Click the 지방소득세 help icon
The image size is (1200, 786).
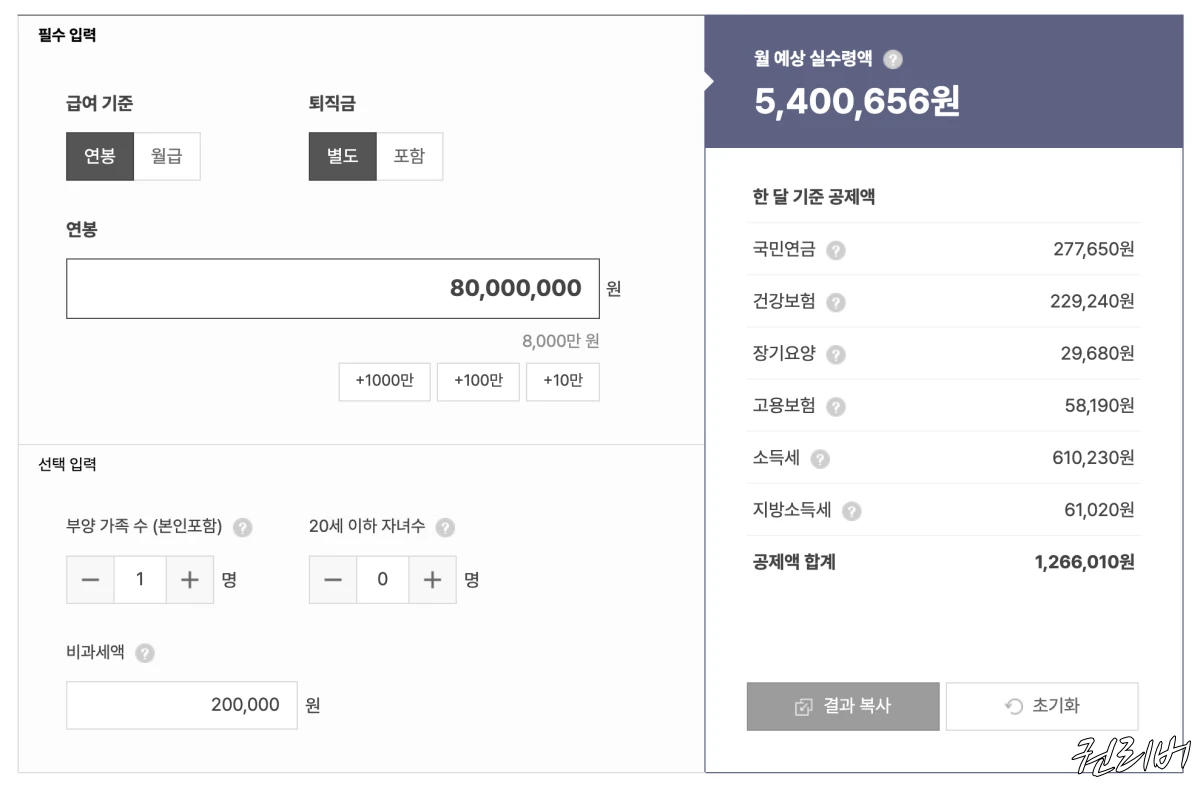tap(851, 510)
